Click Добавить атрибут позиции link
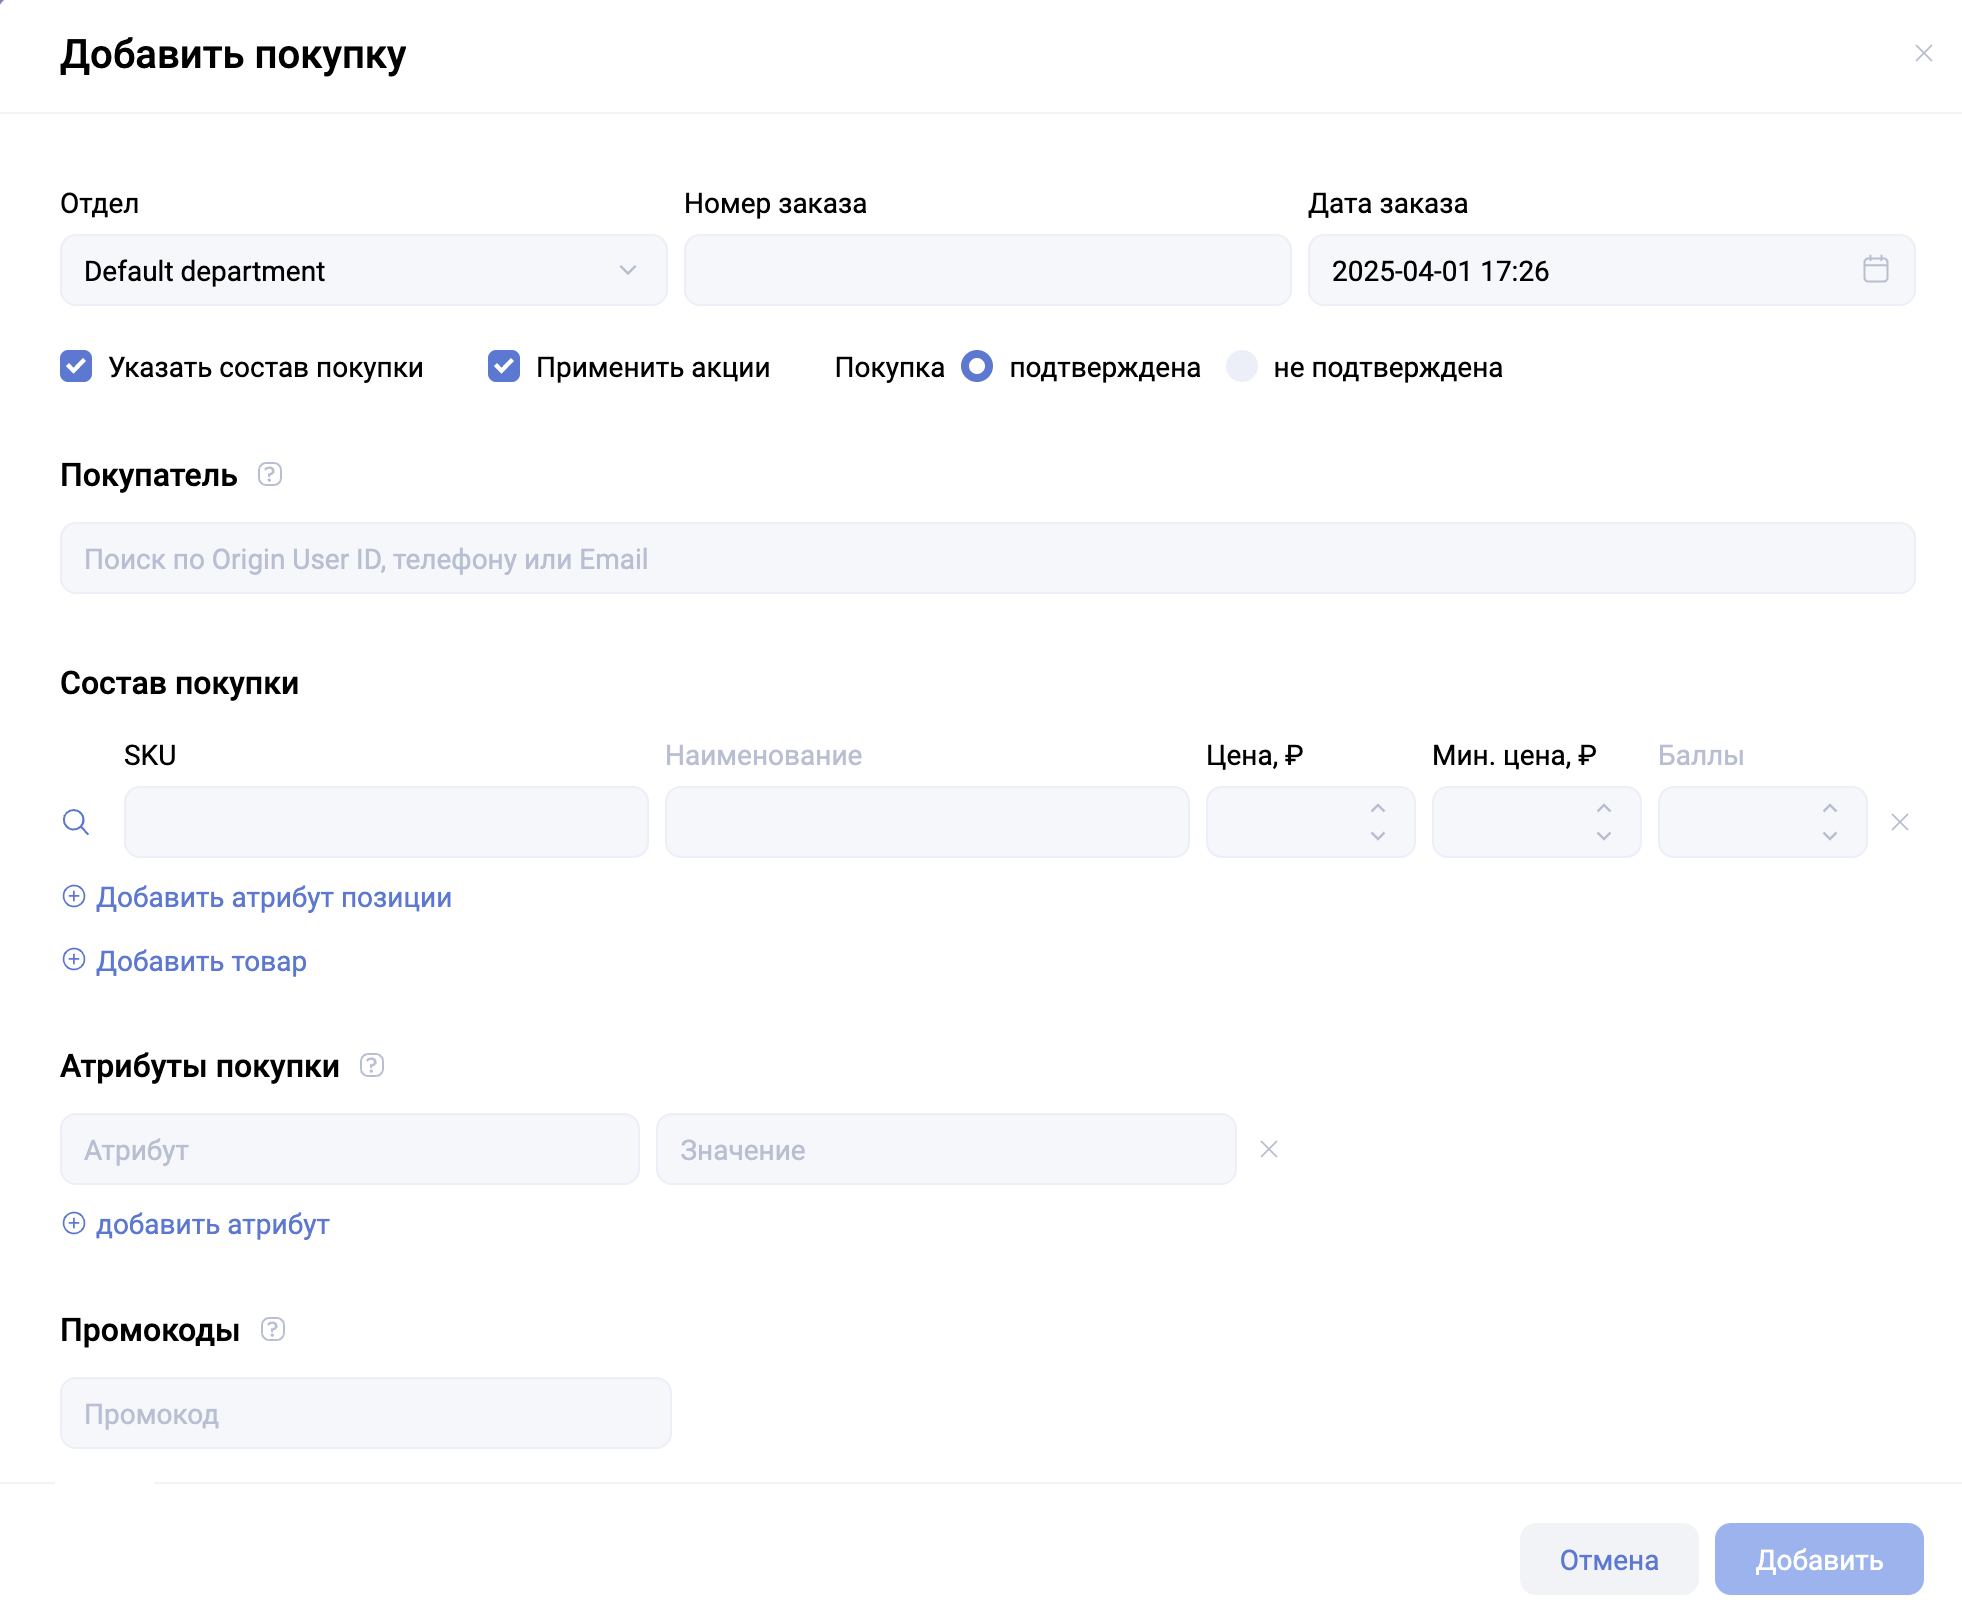This screenshot has width=1962, height=1620. click(x=273, y=897)
